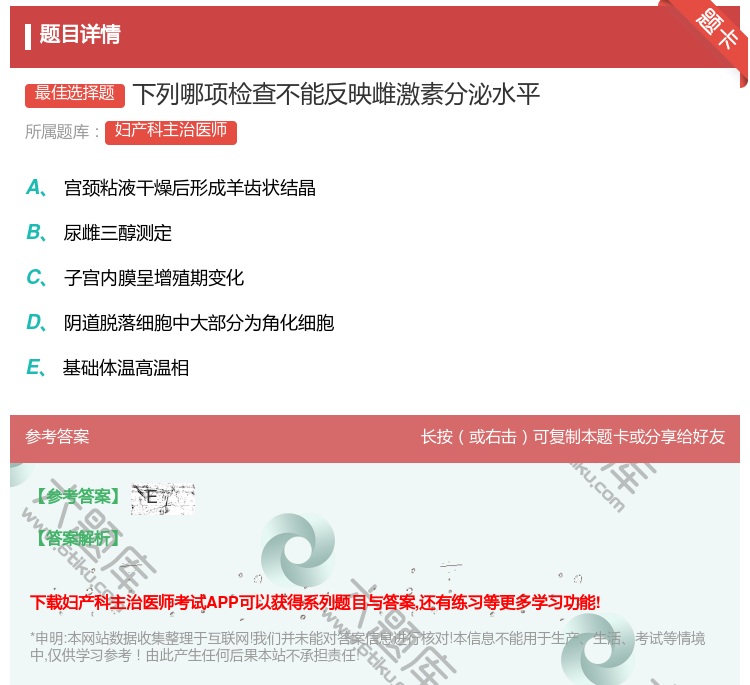Click the teal letter A option marker
The width and height of the screenshot is (750, 685).
click(36, 188)
